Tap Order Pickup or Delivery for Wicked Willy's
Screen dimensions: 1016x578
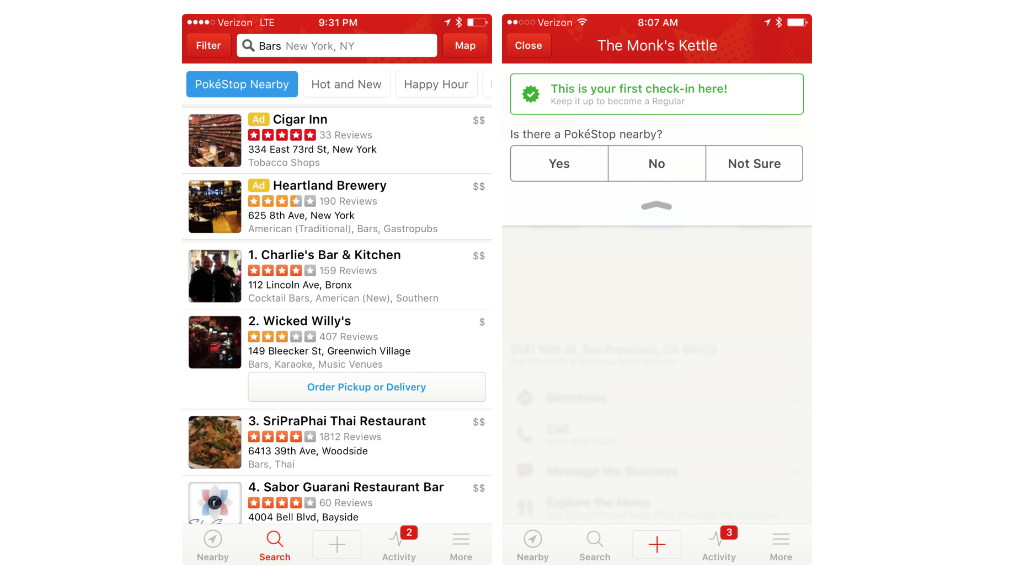[x=366, y=387]
